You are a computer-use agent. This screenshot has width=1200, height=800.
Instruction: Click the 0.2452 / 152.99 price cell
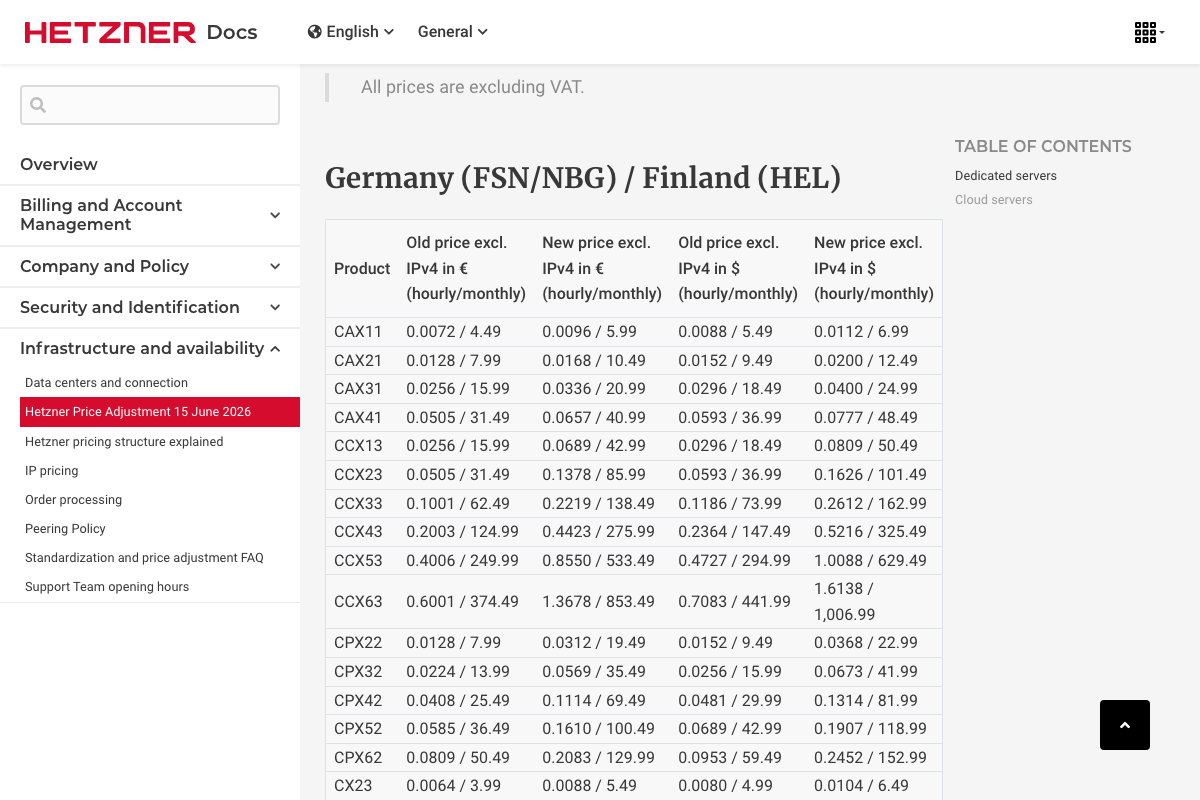click(x=874, y=757)
